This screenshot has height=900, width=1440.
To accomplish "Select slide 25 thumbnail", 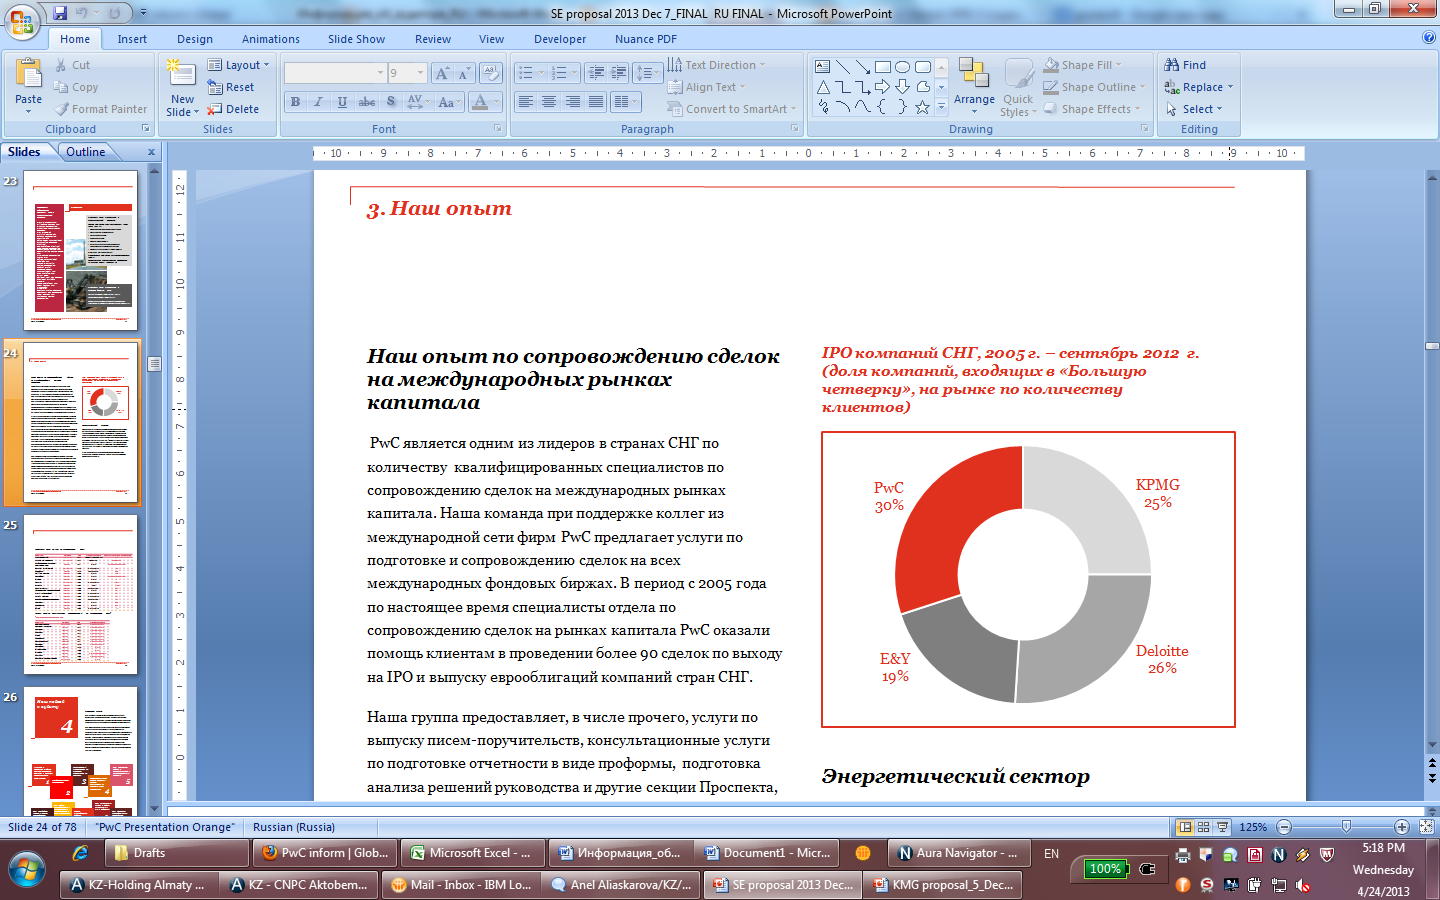I will click(81, 594).
